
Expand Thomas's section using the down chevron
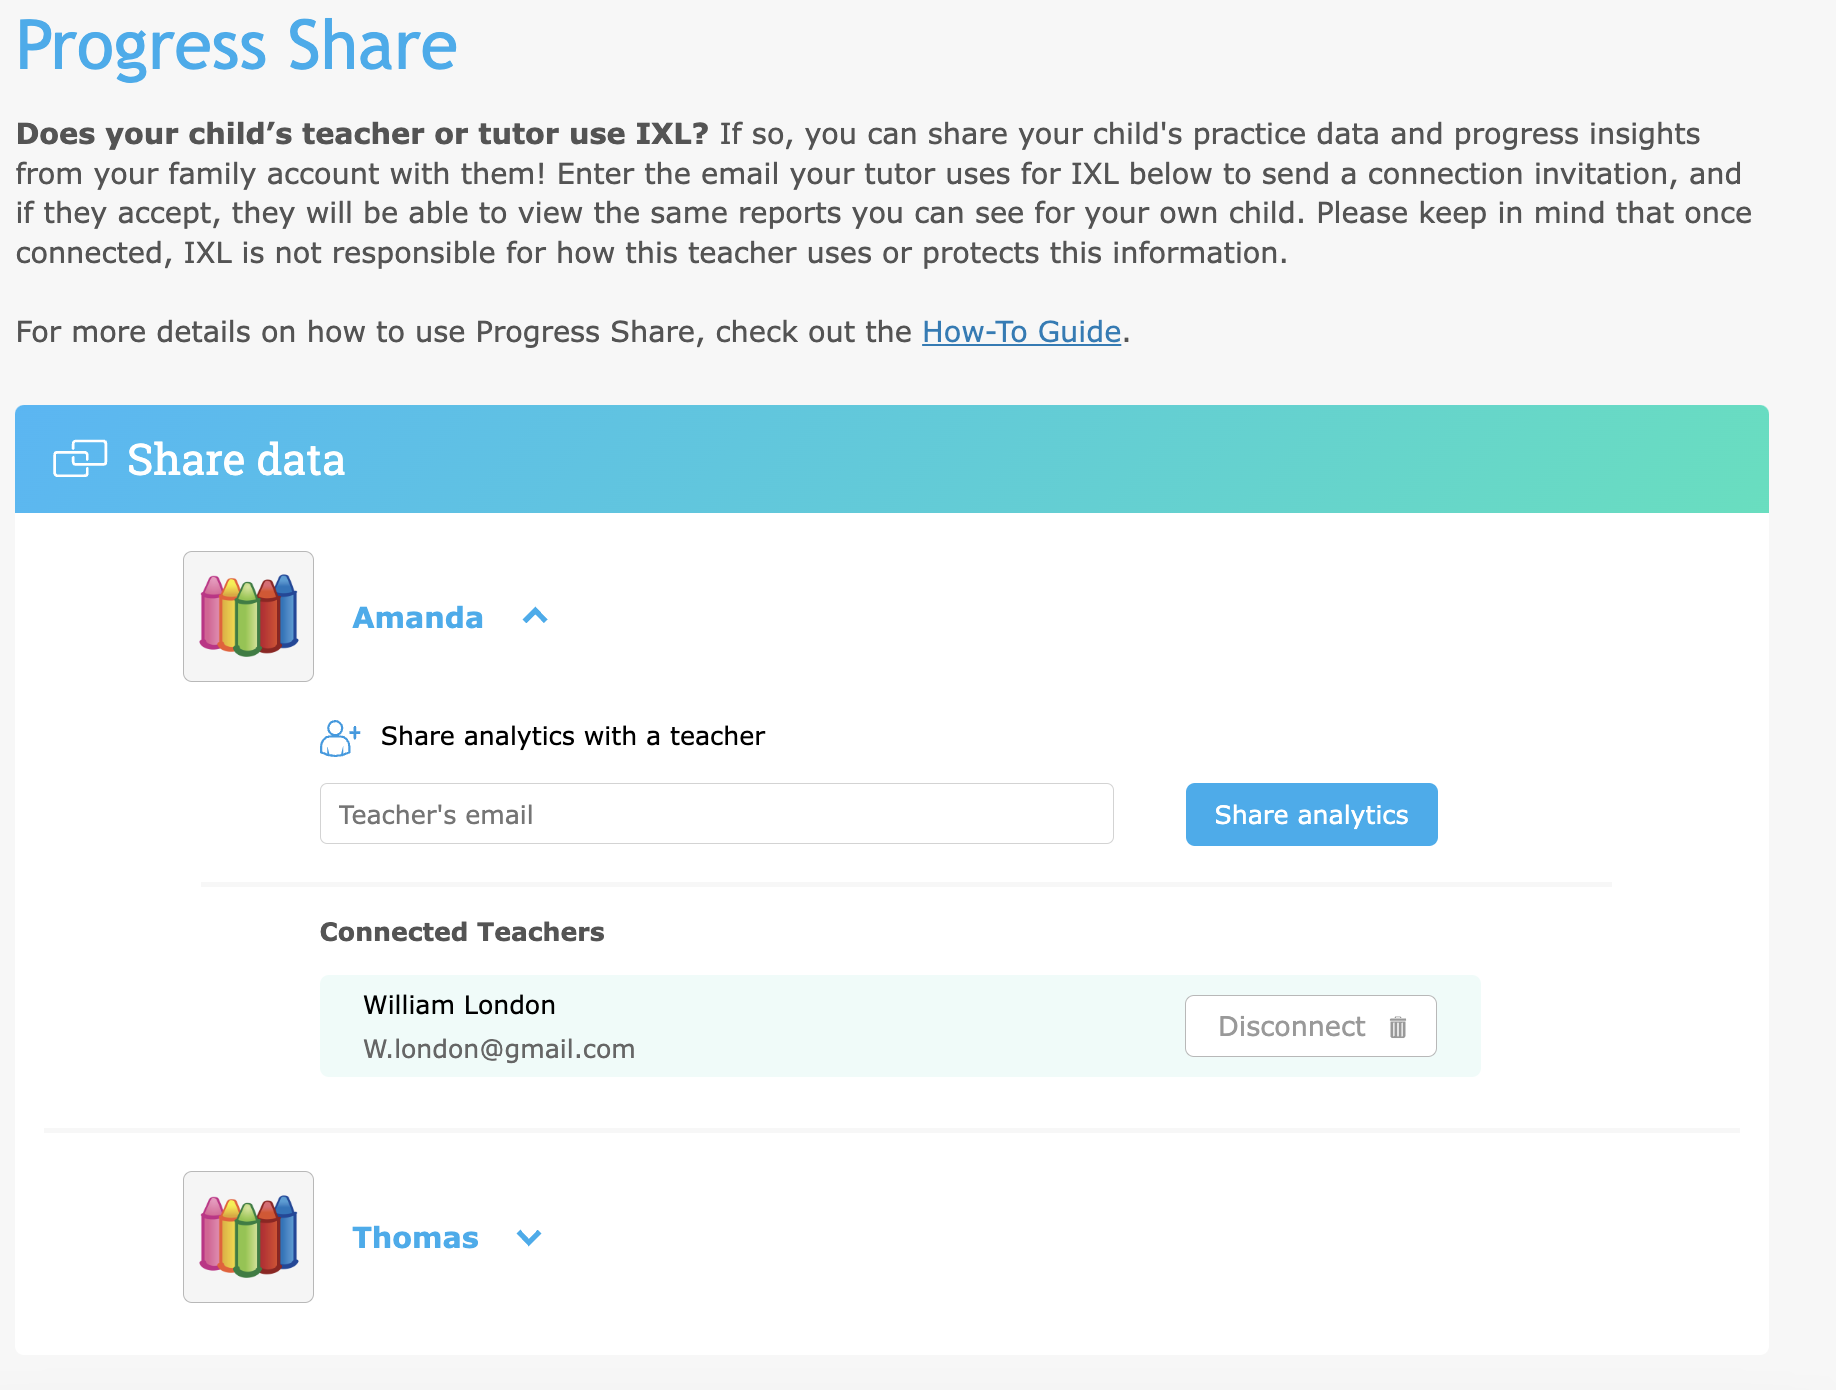click(x=529, y=1237)
